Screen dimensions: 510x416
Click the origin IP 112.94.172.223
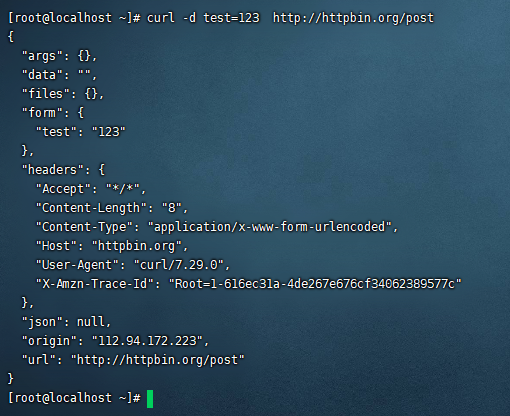[147, 341]
